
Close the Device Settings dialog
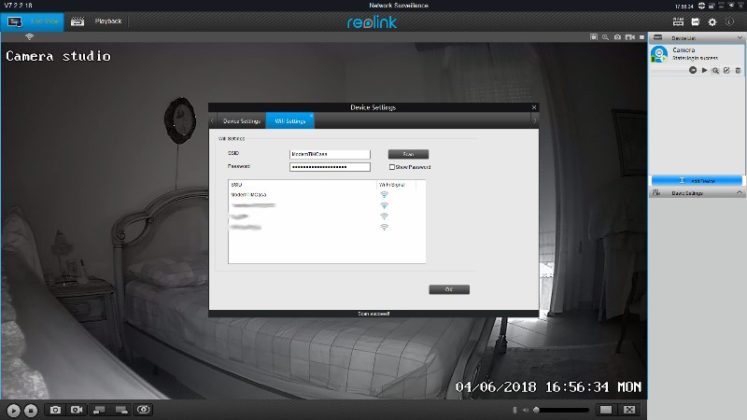tap(534, 108)
